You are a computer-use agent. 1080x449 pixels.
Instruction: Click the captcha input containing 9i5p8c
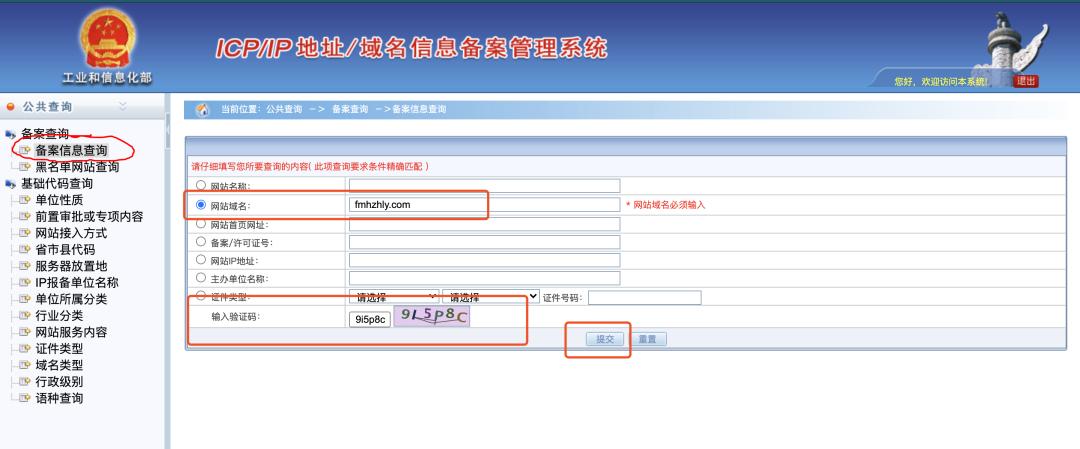[370, 319]
